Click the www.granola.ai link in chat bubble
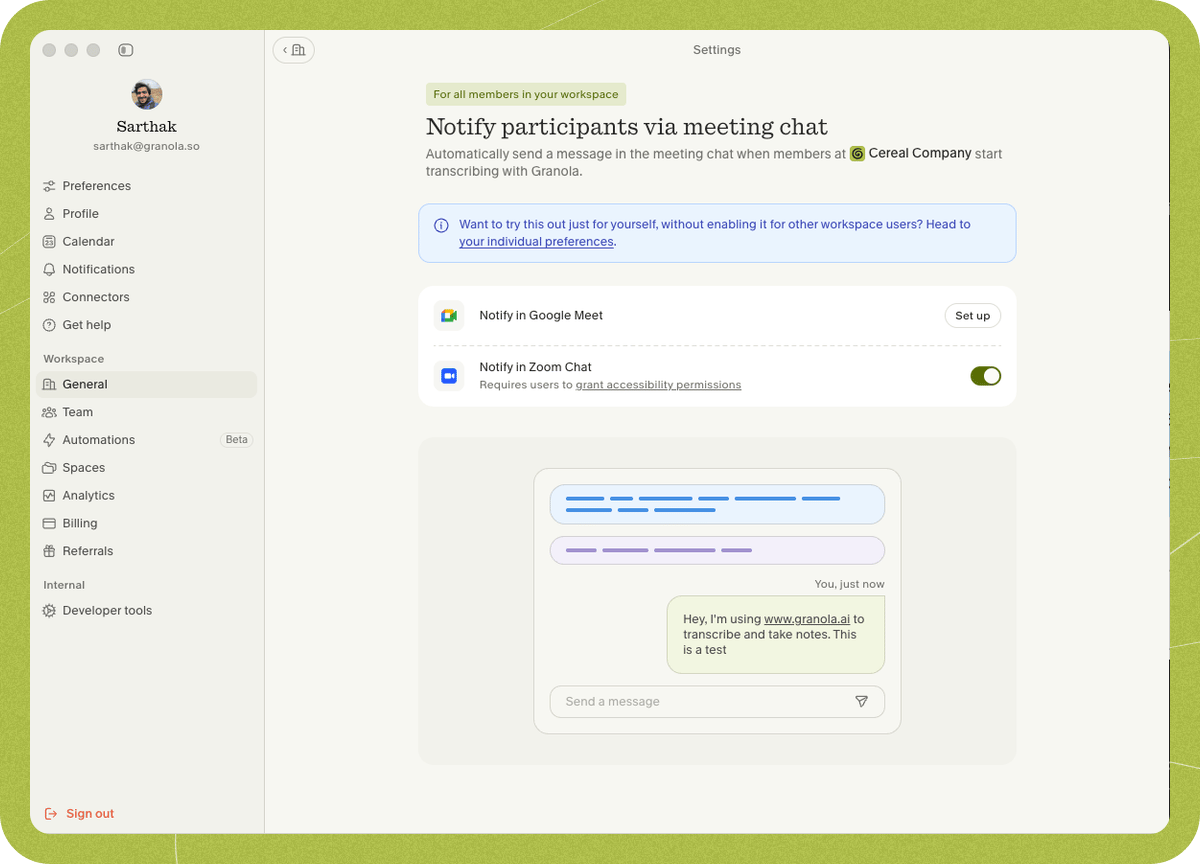Viewport: 1200px width, 864px height. (x=807, y=620)
